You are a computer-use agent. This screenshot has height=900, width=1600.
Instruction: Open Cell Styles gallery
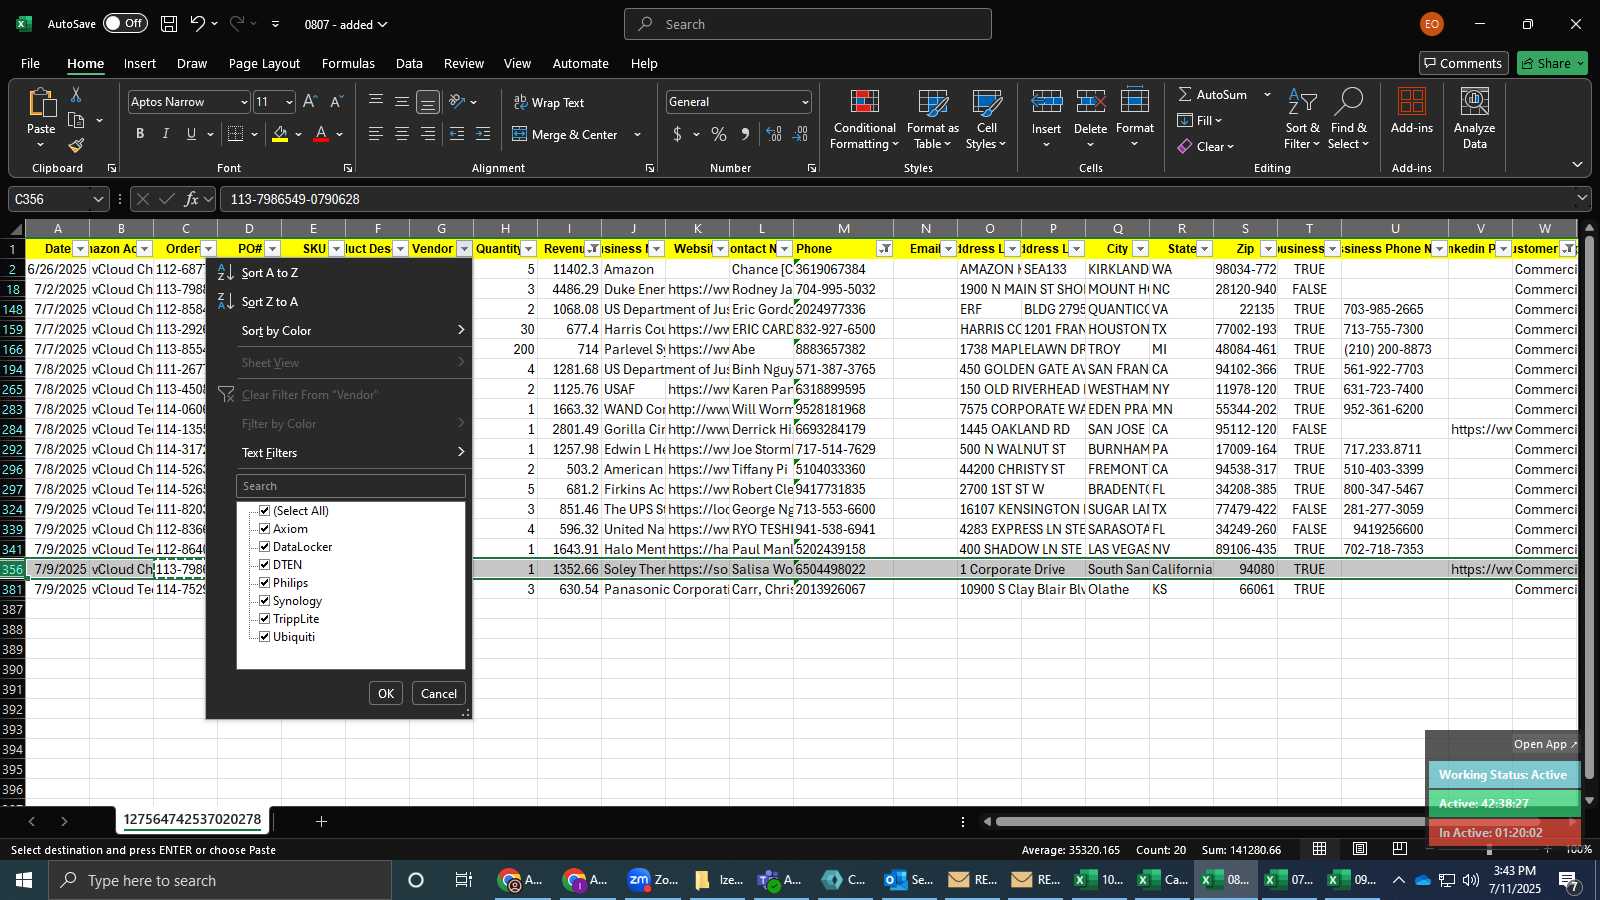(987, 120)
